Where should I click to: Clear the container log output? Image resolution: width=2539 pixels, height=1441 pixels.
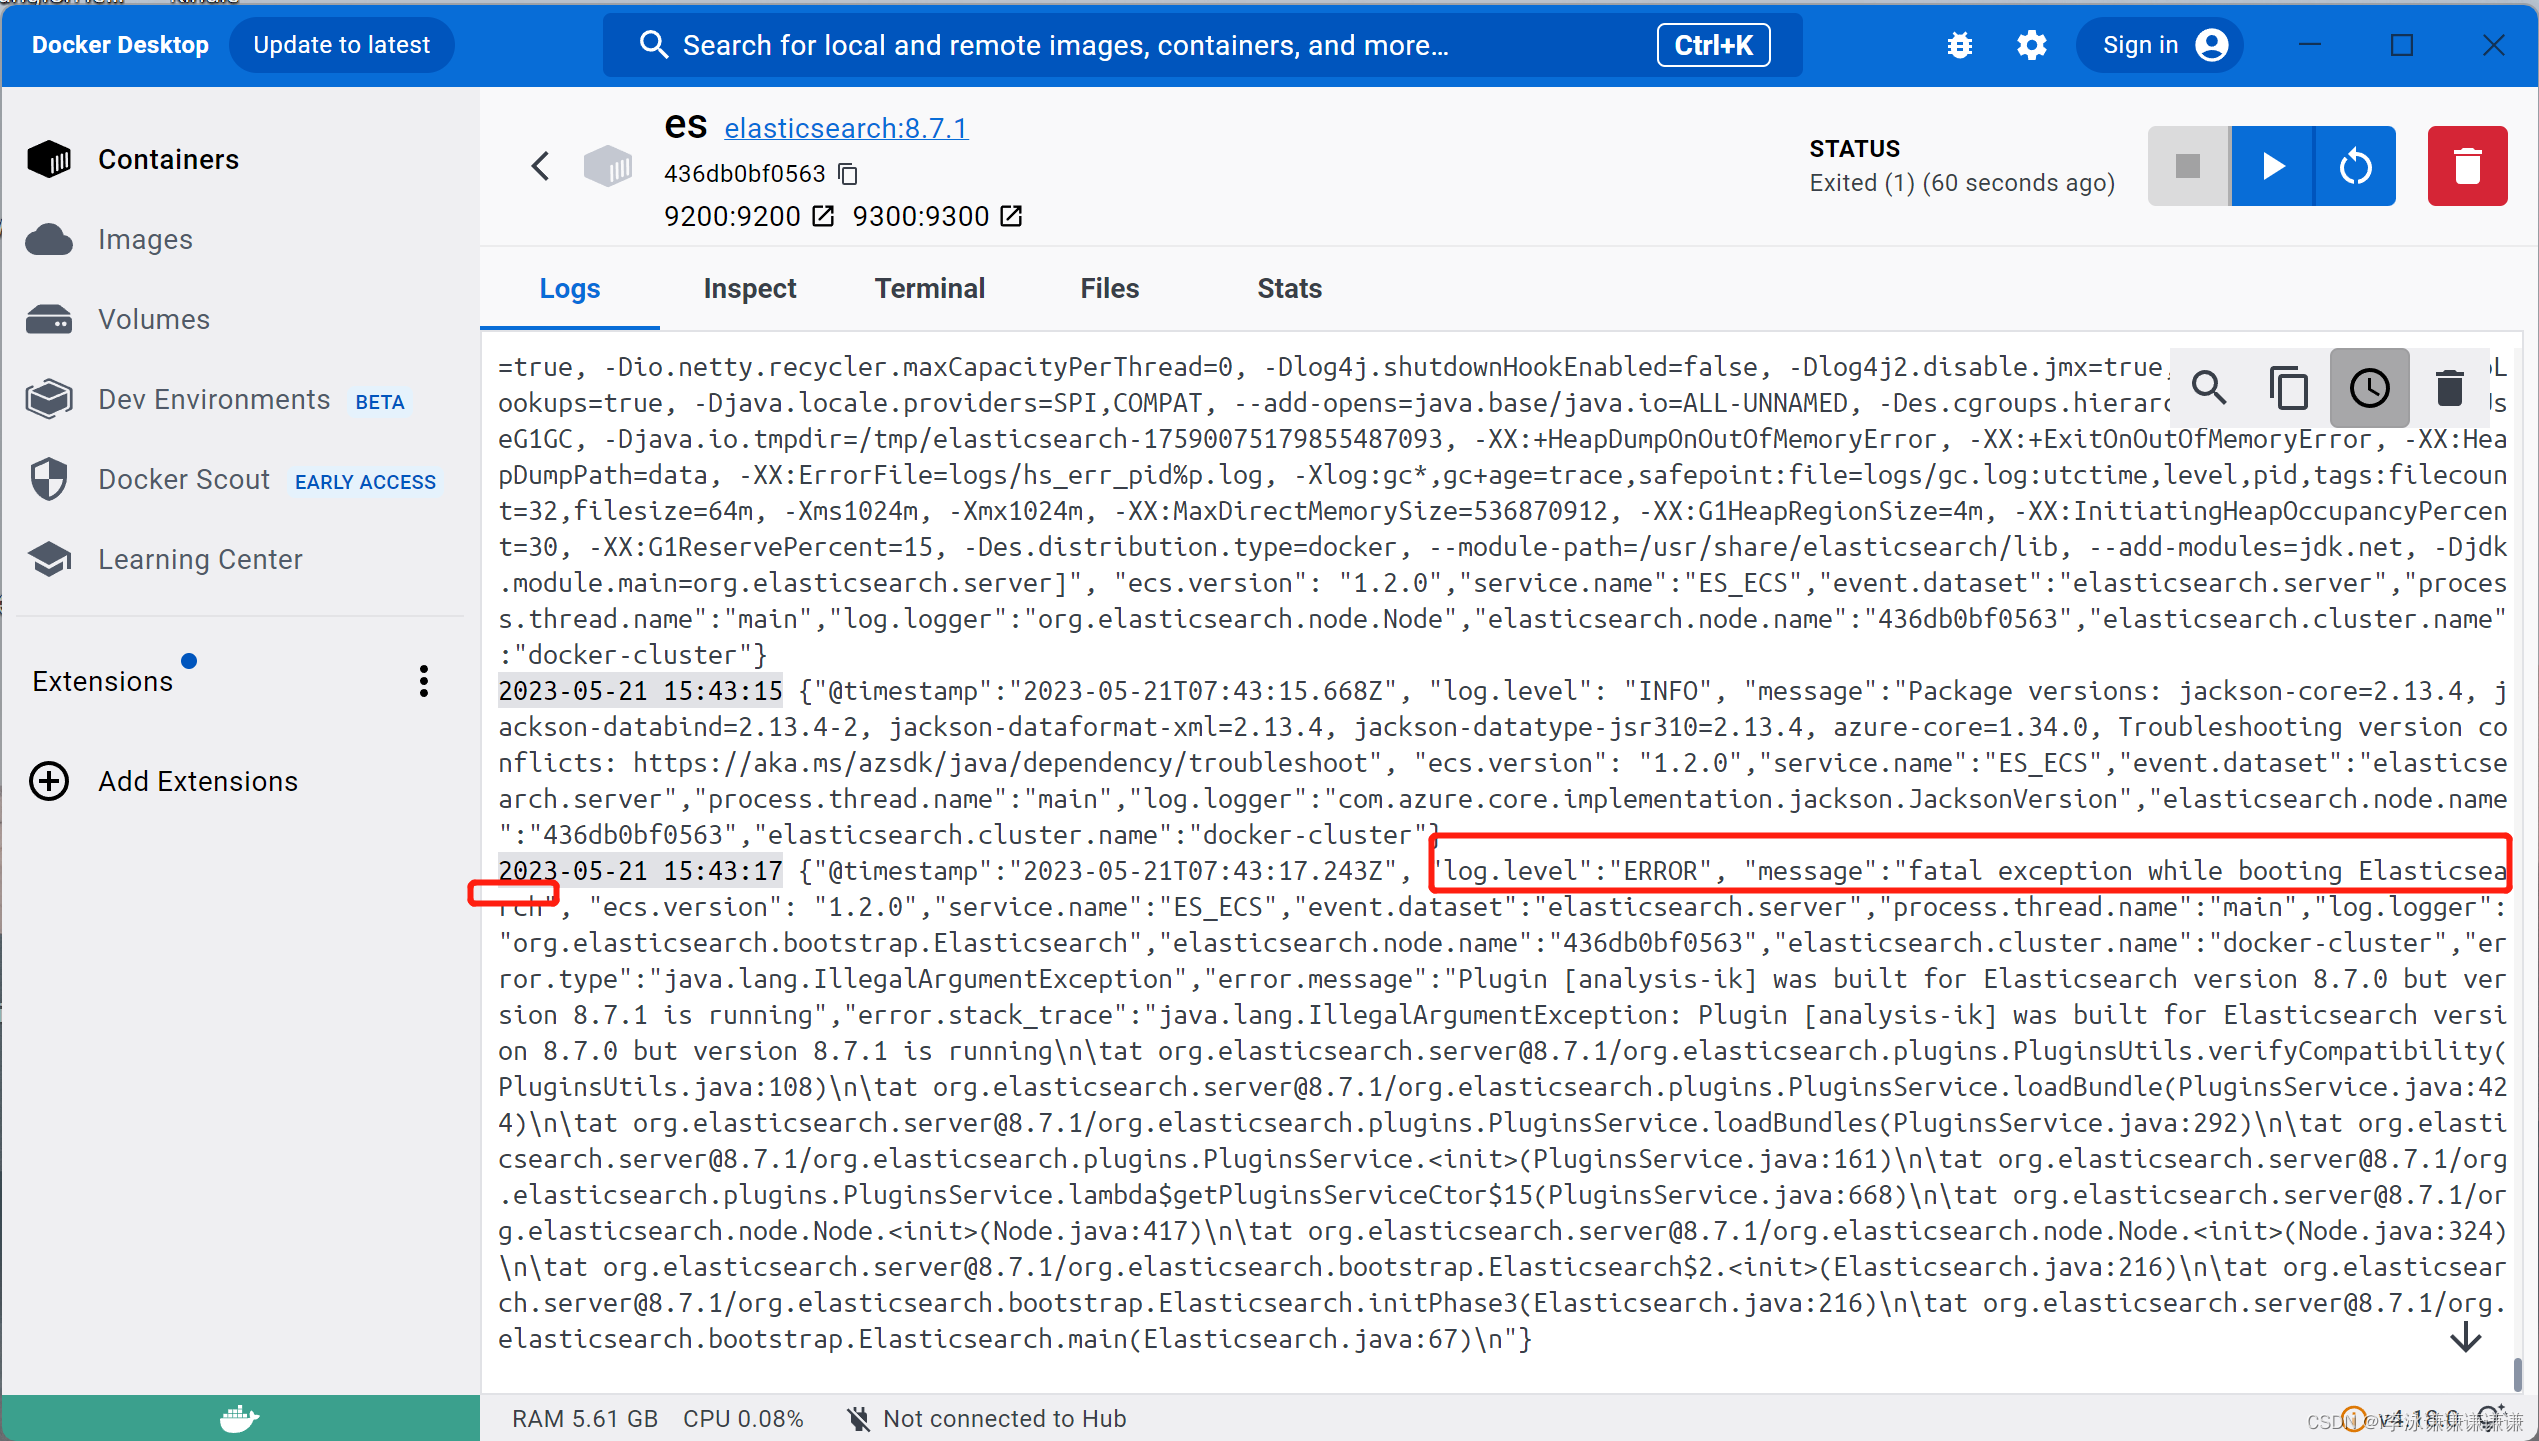[x=2448, y=388]
